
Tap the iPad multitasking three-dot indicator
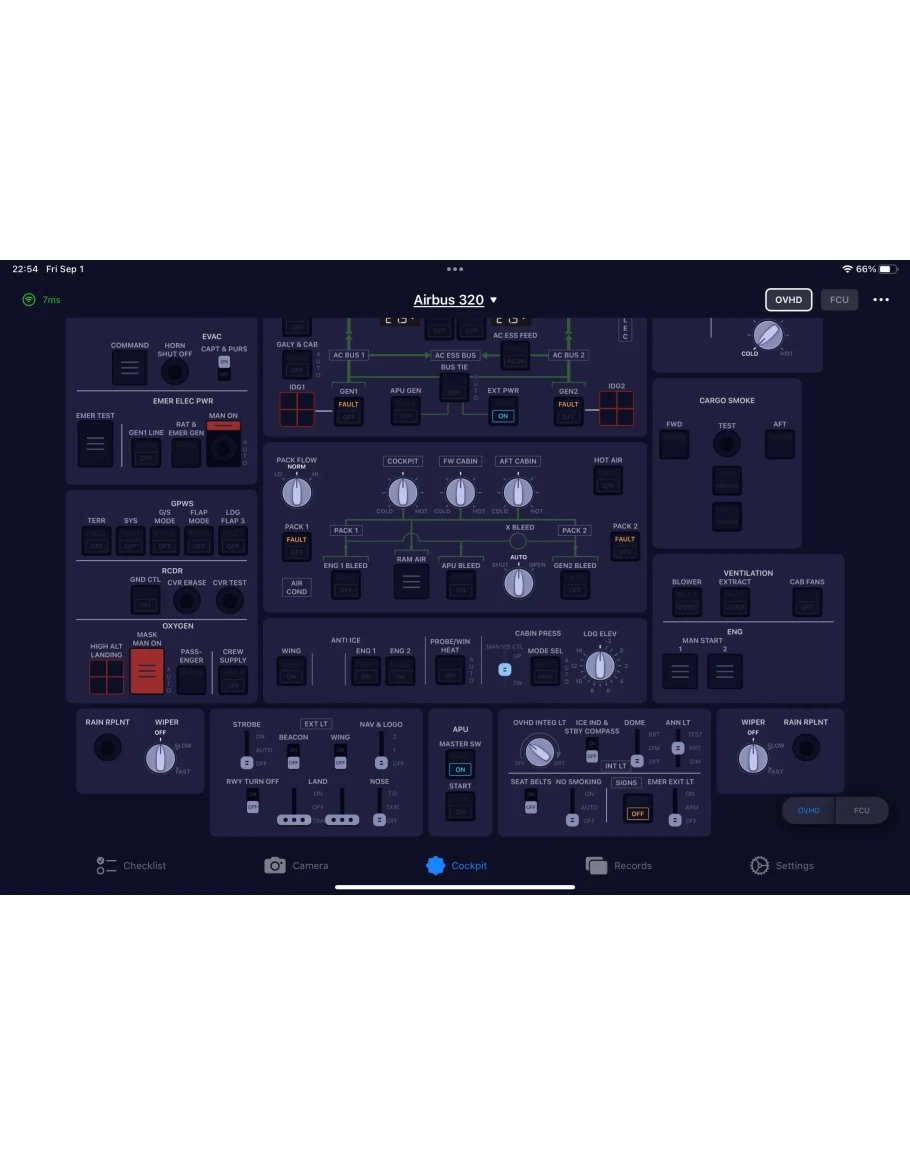455,269
